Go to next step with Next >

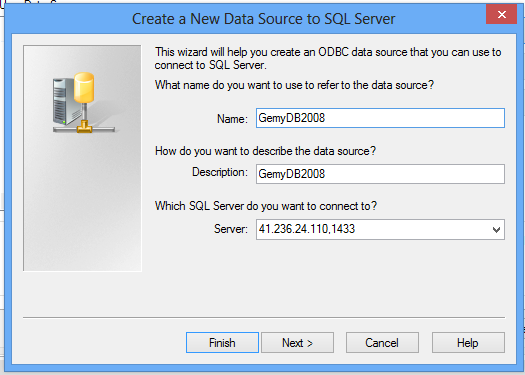tap(297, 342)
